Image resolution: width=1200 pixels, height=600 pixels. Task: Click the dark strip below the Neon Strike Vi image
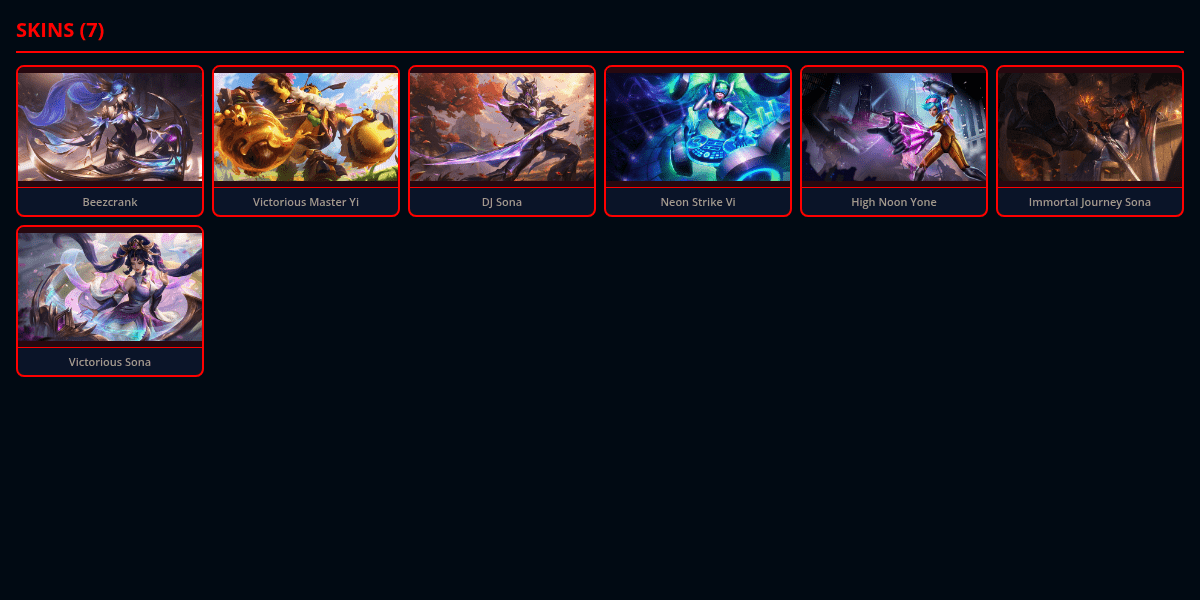pyautogui.click(x=698, y=184)
